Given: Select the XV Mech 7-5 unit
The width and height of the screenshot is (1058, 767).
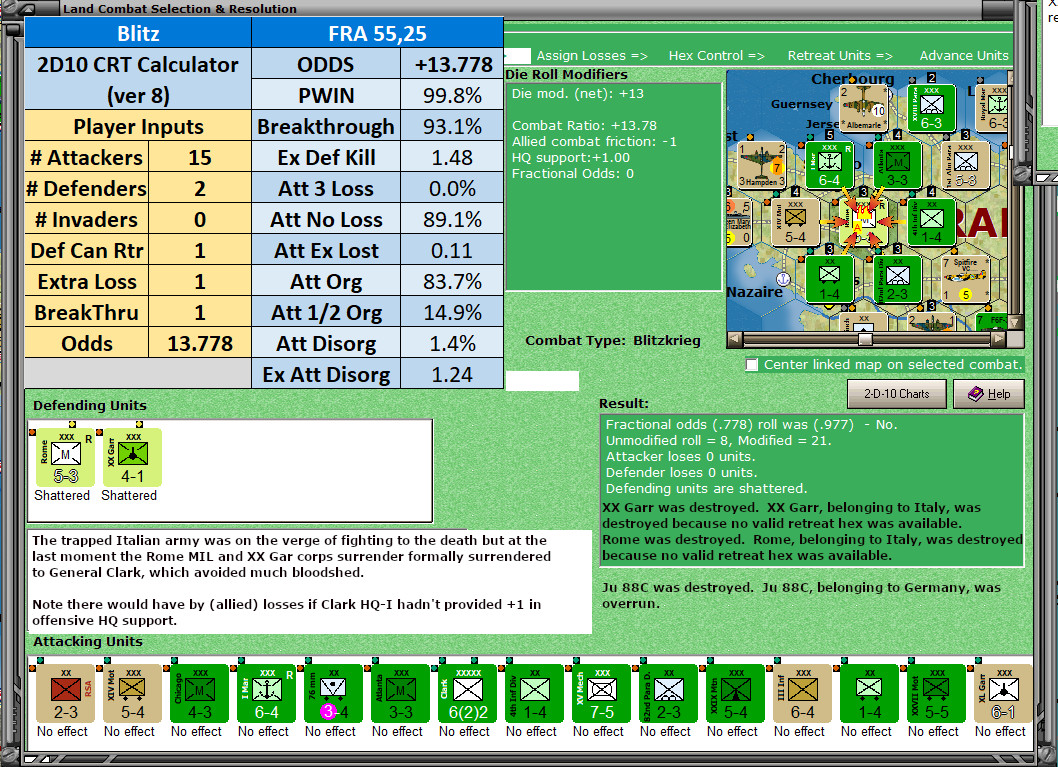Looking at the screenshot, I should pyautogui.click(x=601, y=693).
